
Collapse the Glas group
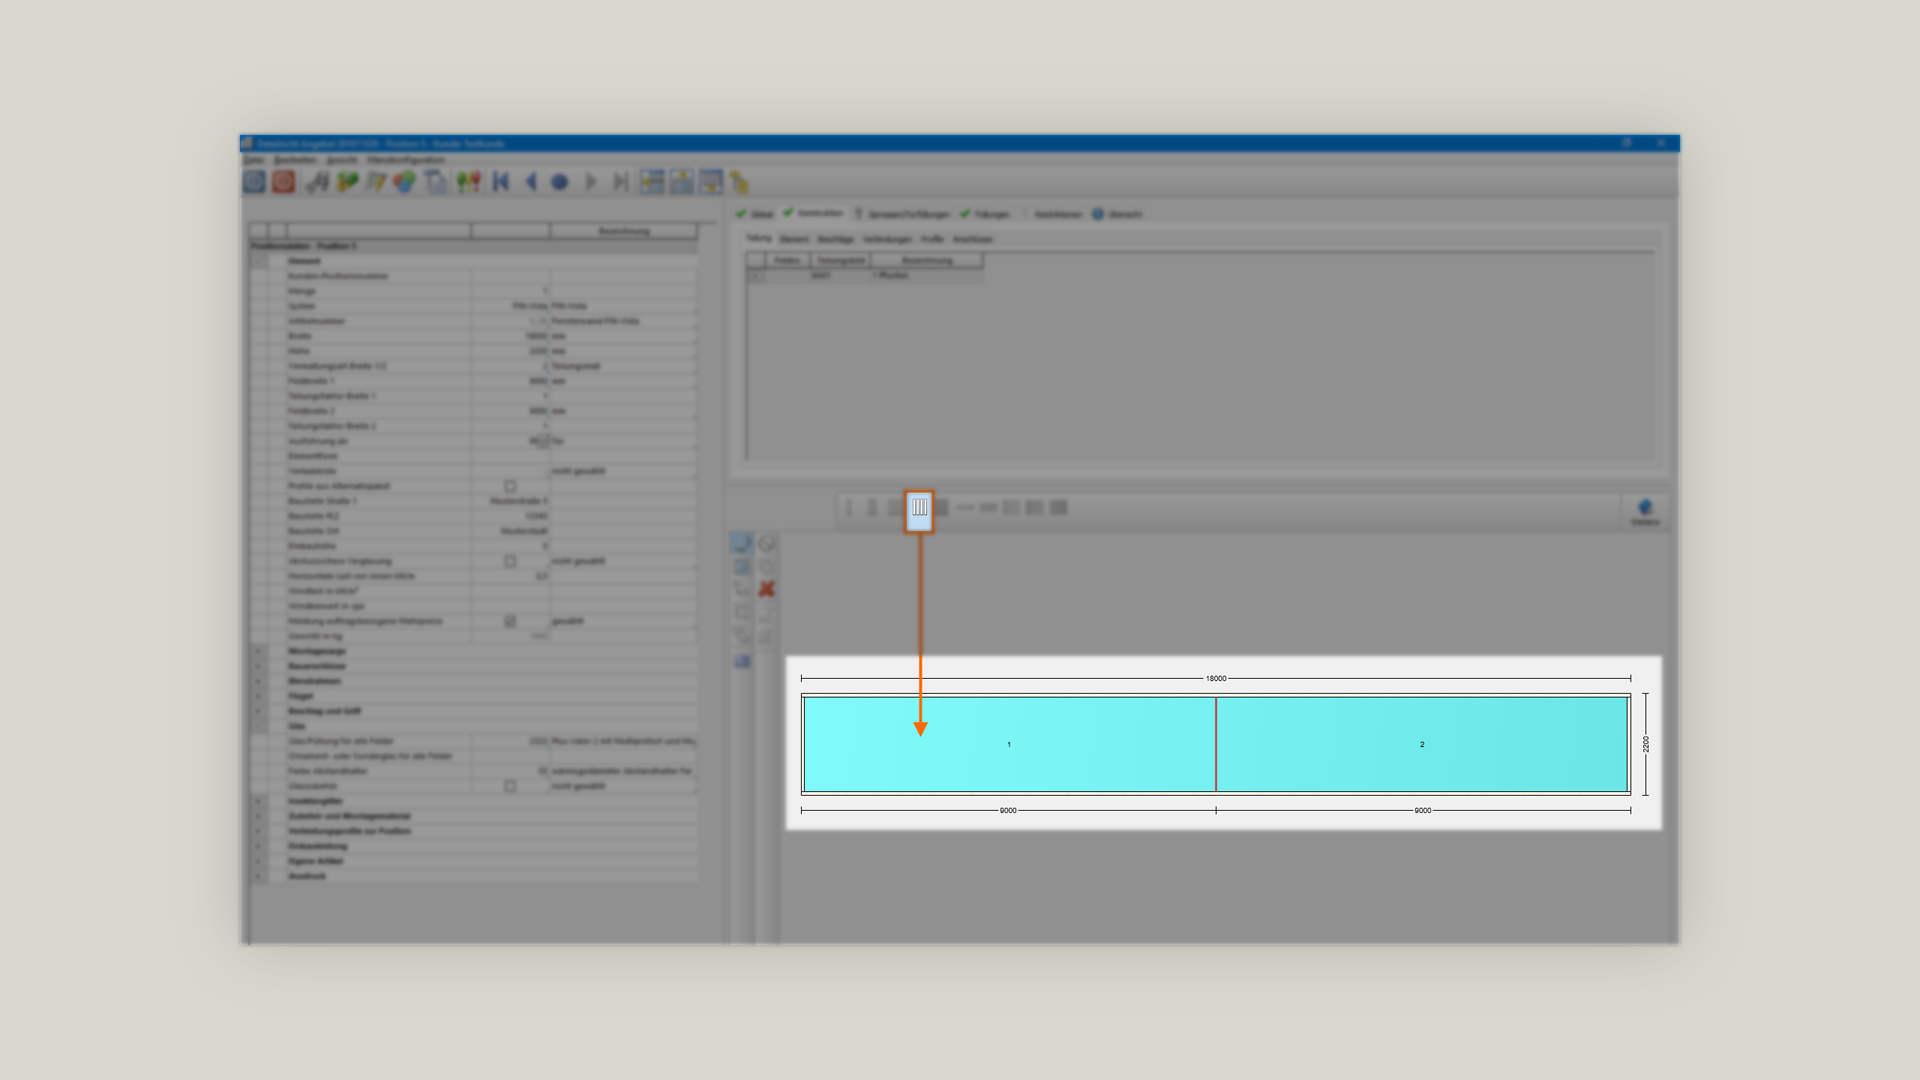point(259,726)
